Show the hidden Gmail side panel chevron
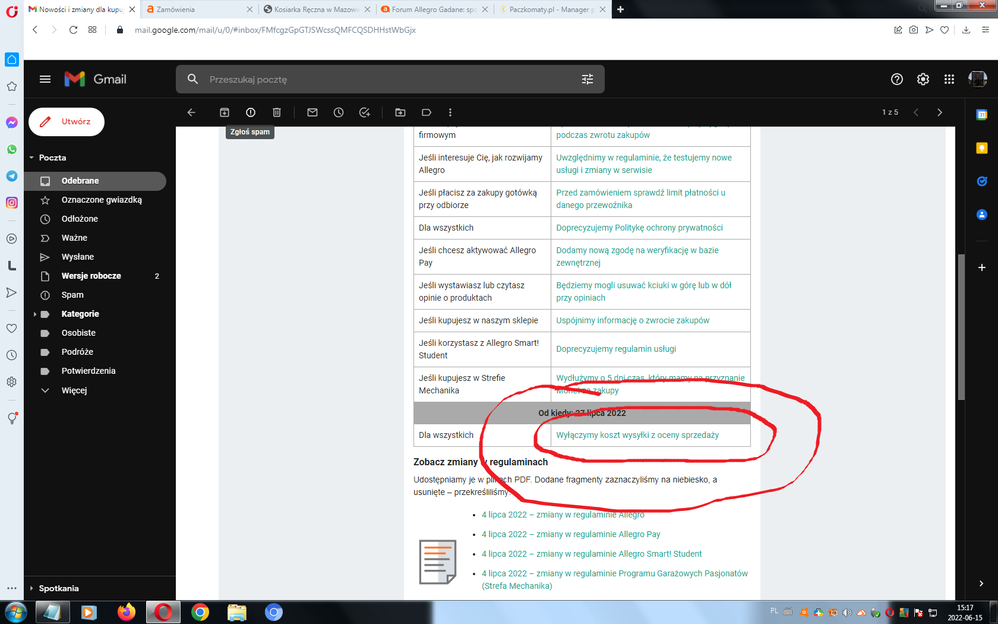Viewport: 998px width, 624px height. pyautogui.click(x=981, y=583)
